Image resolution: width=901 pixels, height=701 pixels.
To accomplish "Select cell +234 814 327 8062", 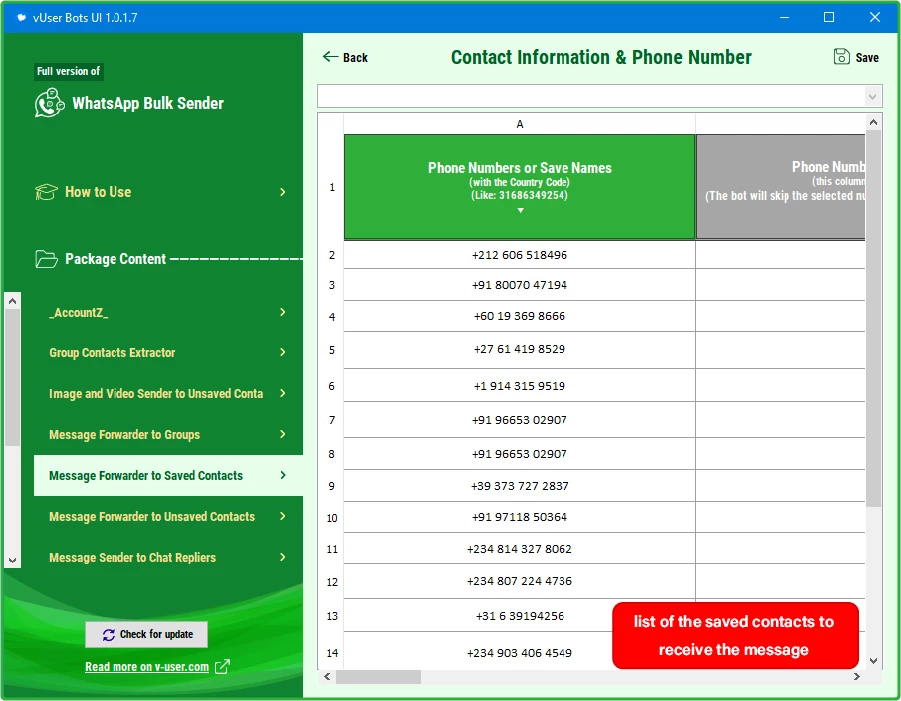I will tap(519, 549).
